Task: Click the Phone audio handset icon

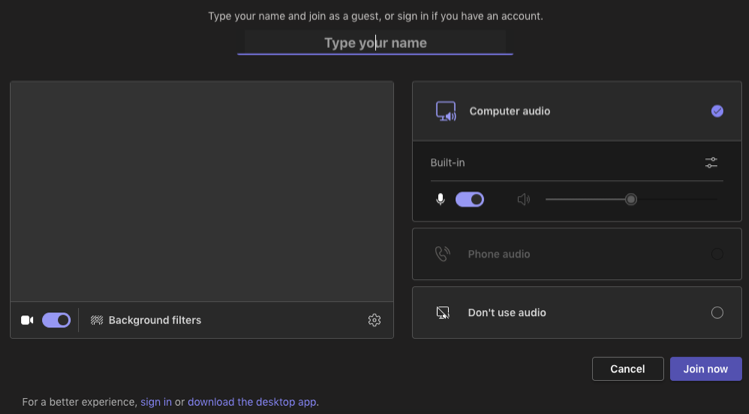Action: 442,254
